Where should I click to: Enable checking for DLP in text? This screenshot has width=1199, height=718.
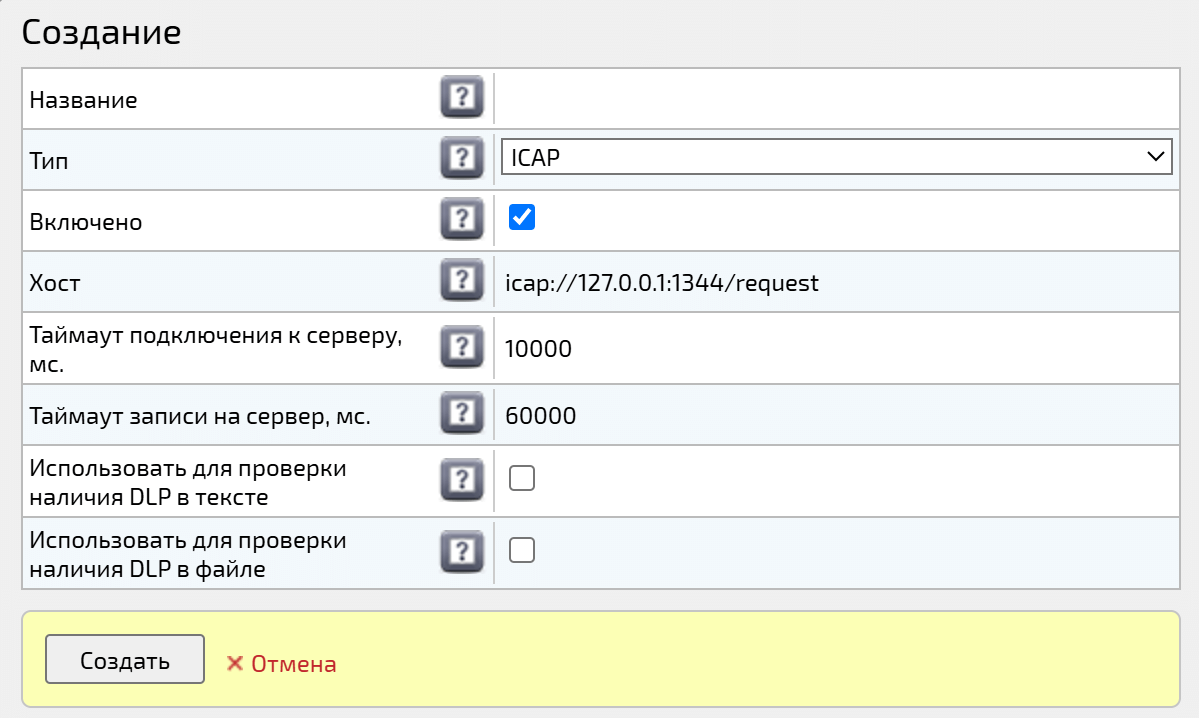(x=521, y=479)
